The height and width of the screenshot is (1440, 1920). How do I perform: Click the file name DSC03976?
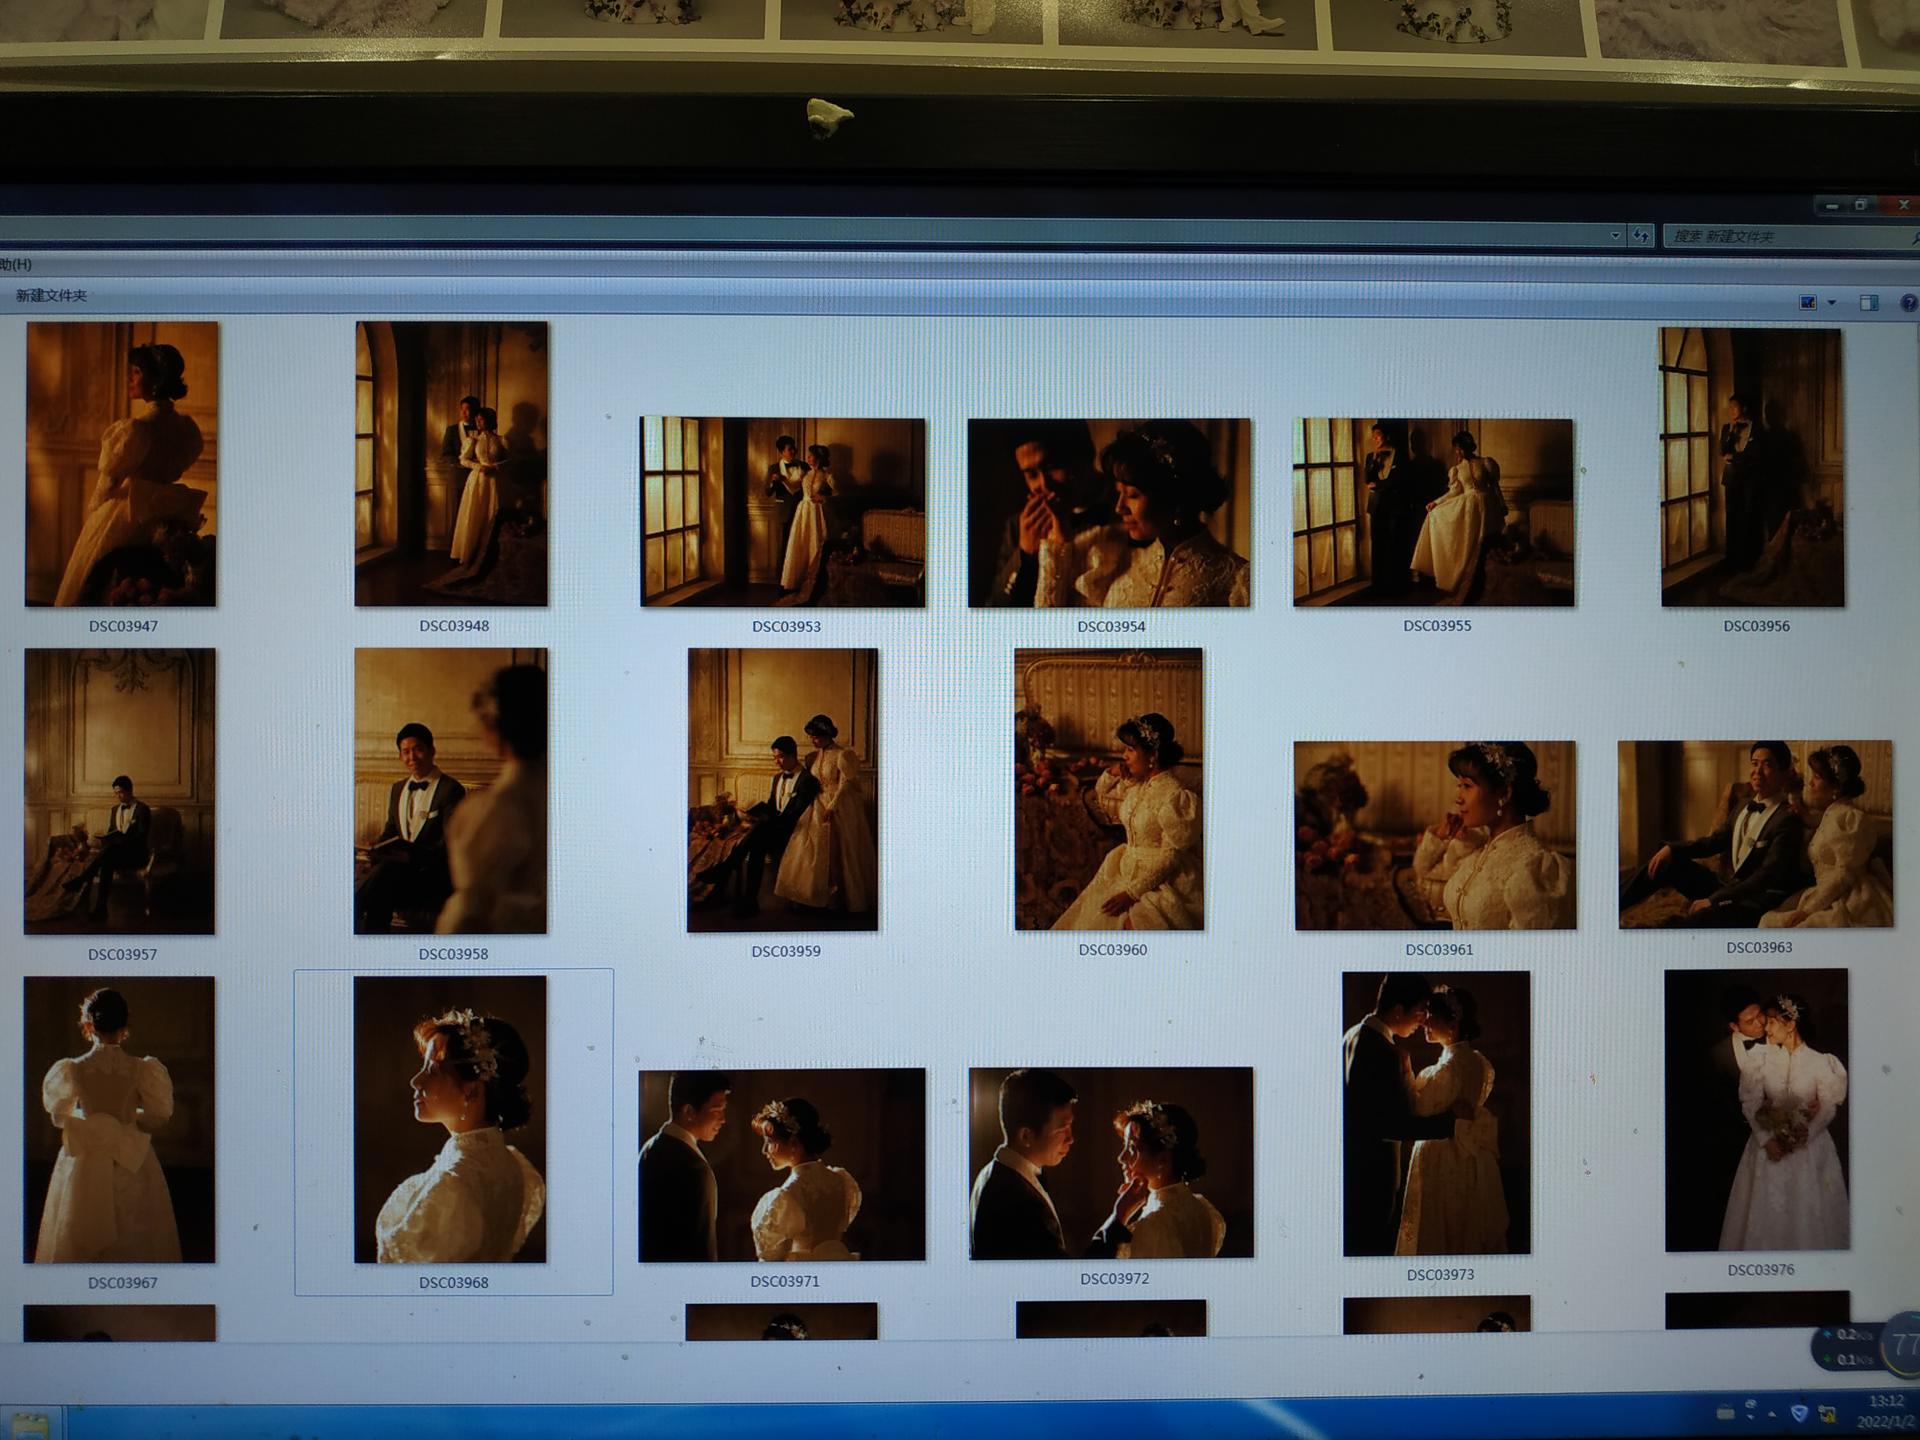[x=1760, y=1269]
